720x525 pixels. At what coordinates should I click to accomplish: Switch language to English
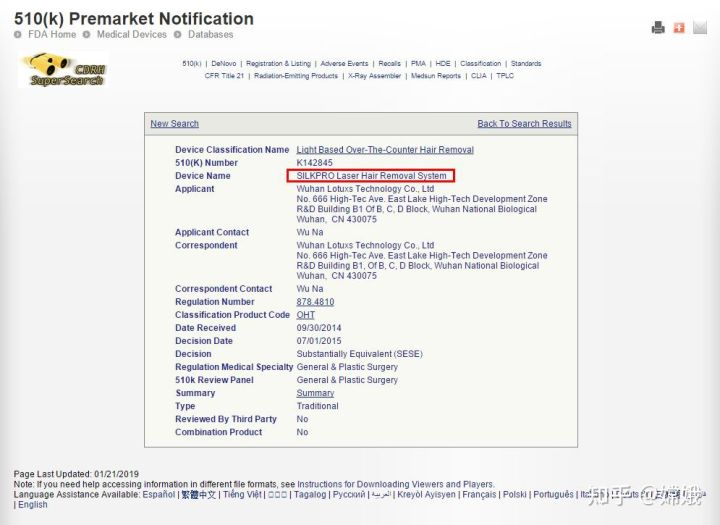coord(33,504)
